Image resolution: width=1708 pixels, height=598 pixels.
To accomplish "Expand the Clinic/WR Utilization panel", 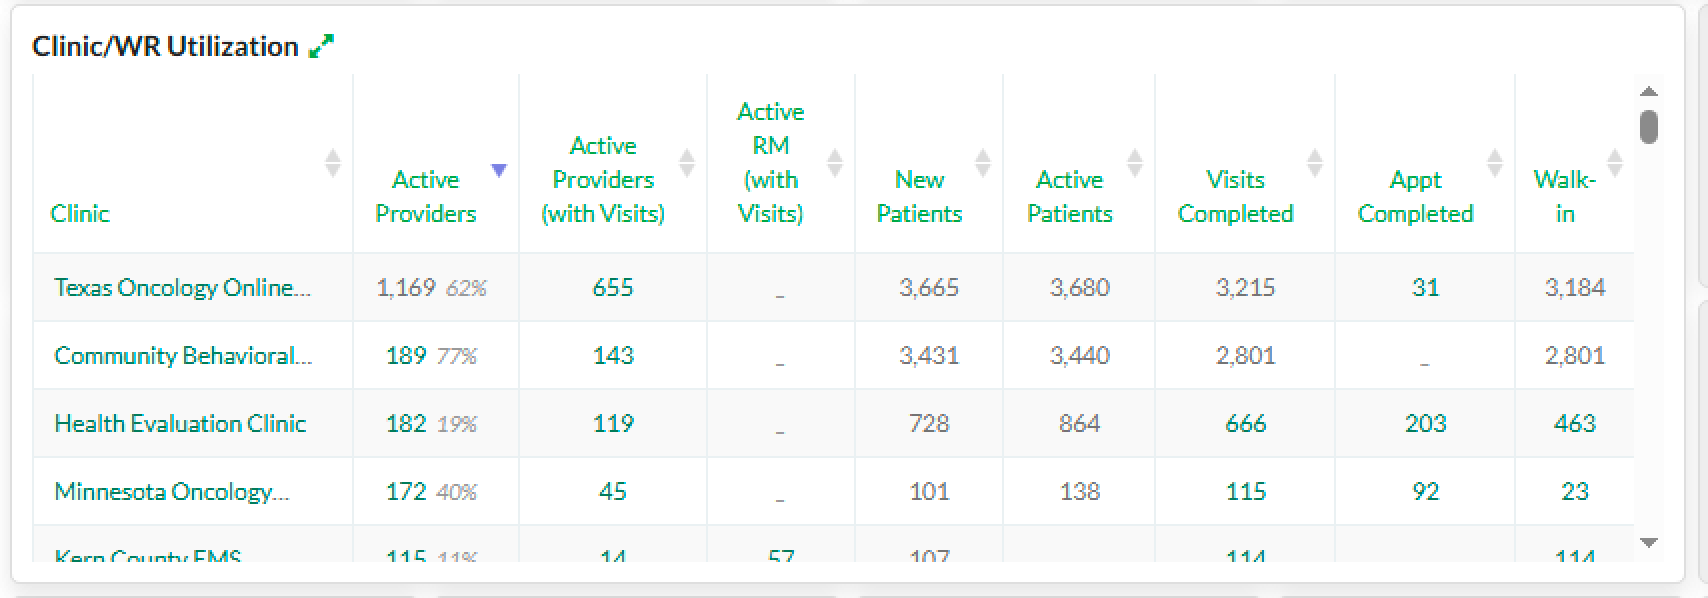I will tap(321, 46).
